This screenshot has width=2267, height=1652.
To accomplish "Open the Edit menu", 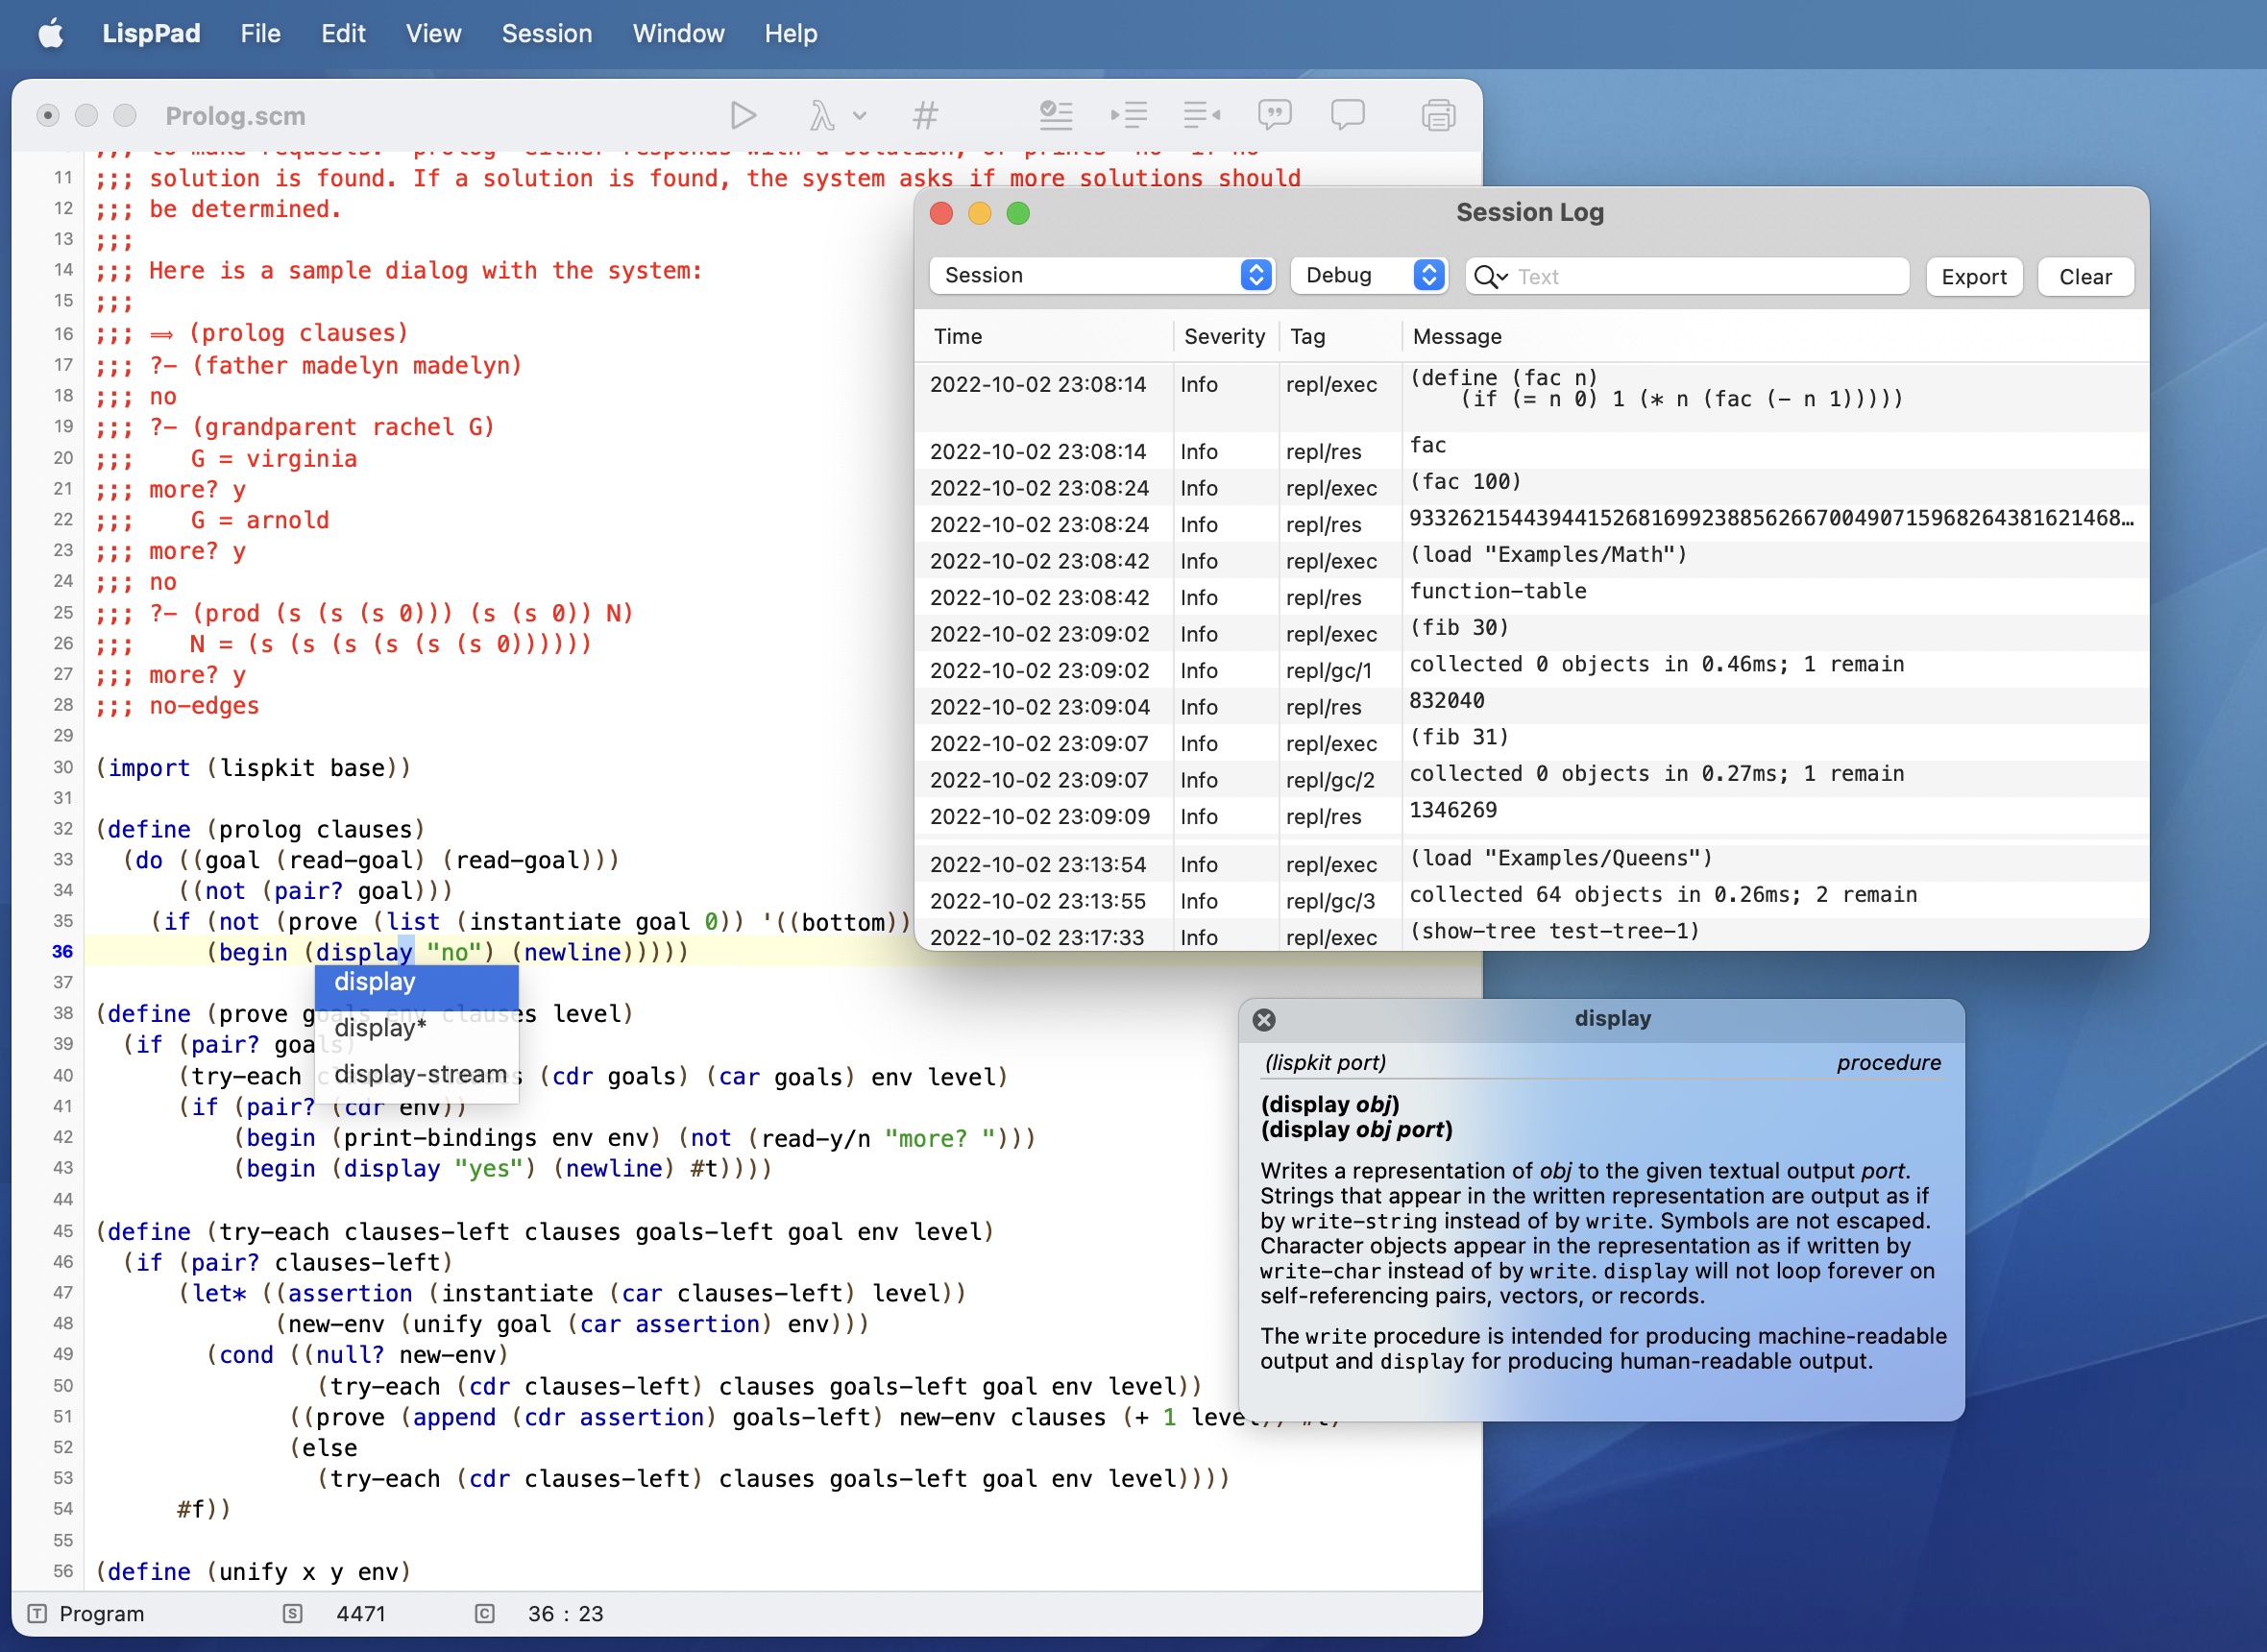I will [x=343, y=33].
